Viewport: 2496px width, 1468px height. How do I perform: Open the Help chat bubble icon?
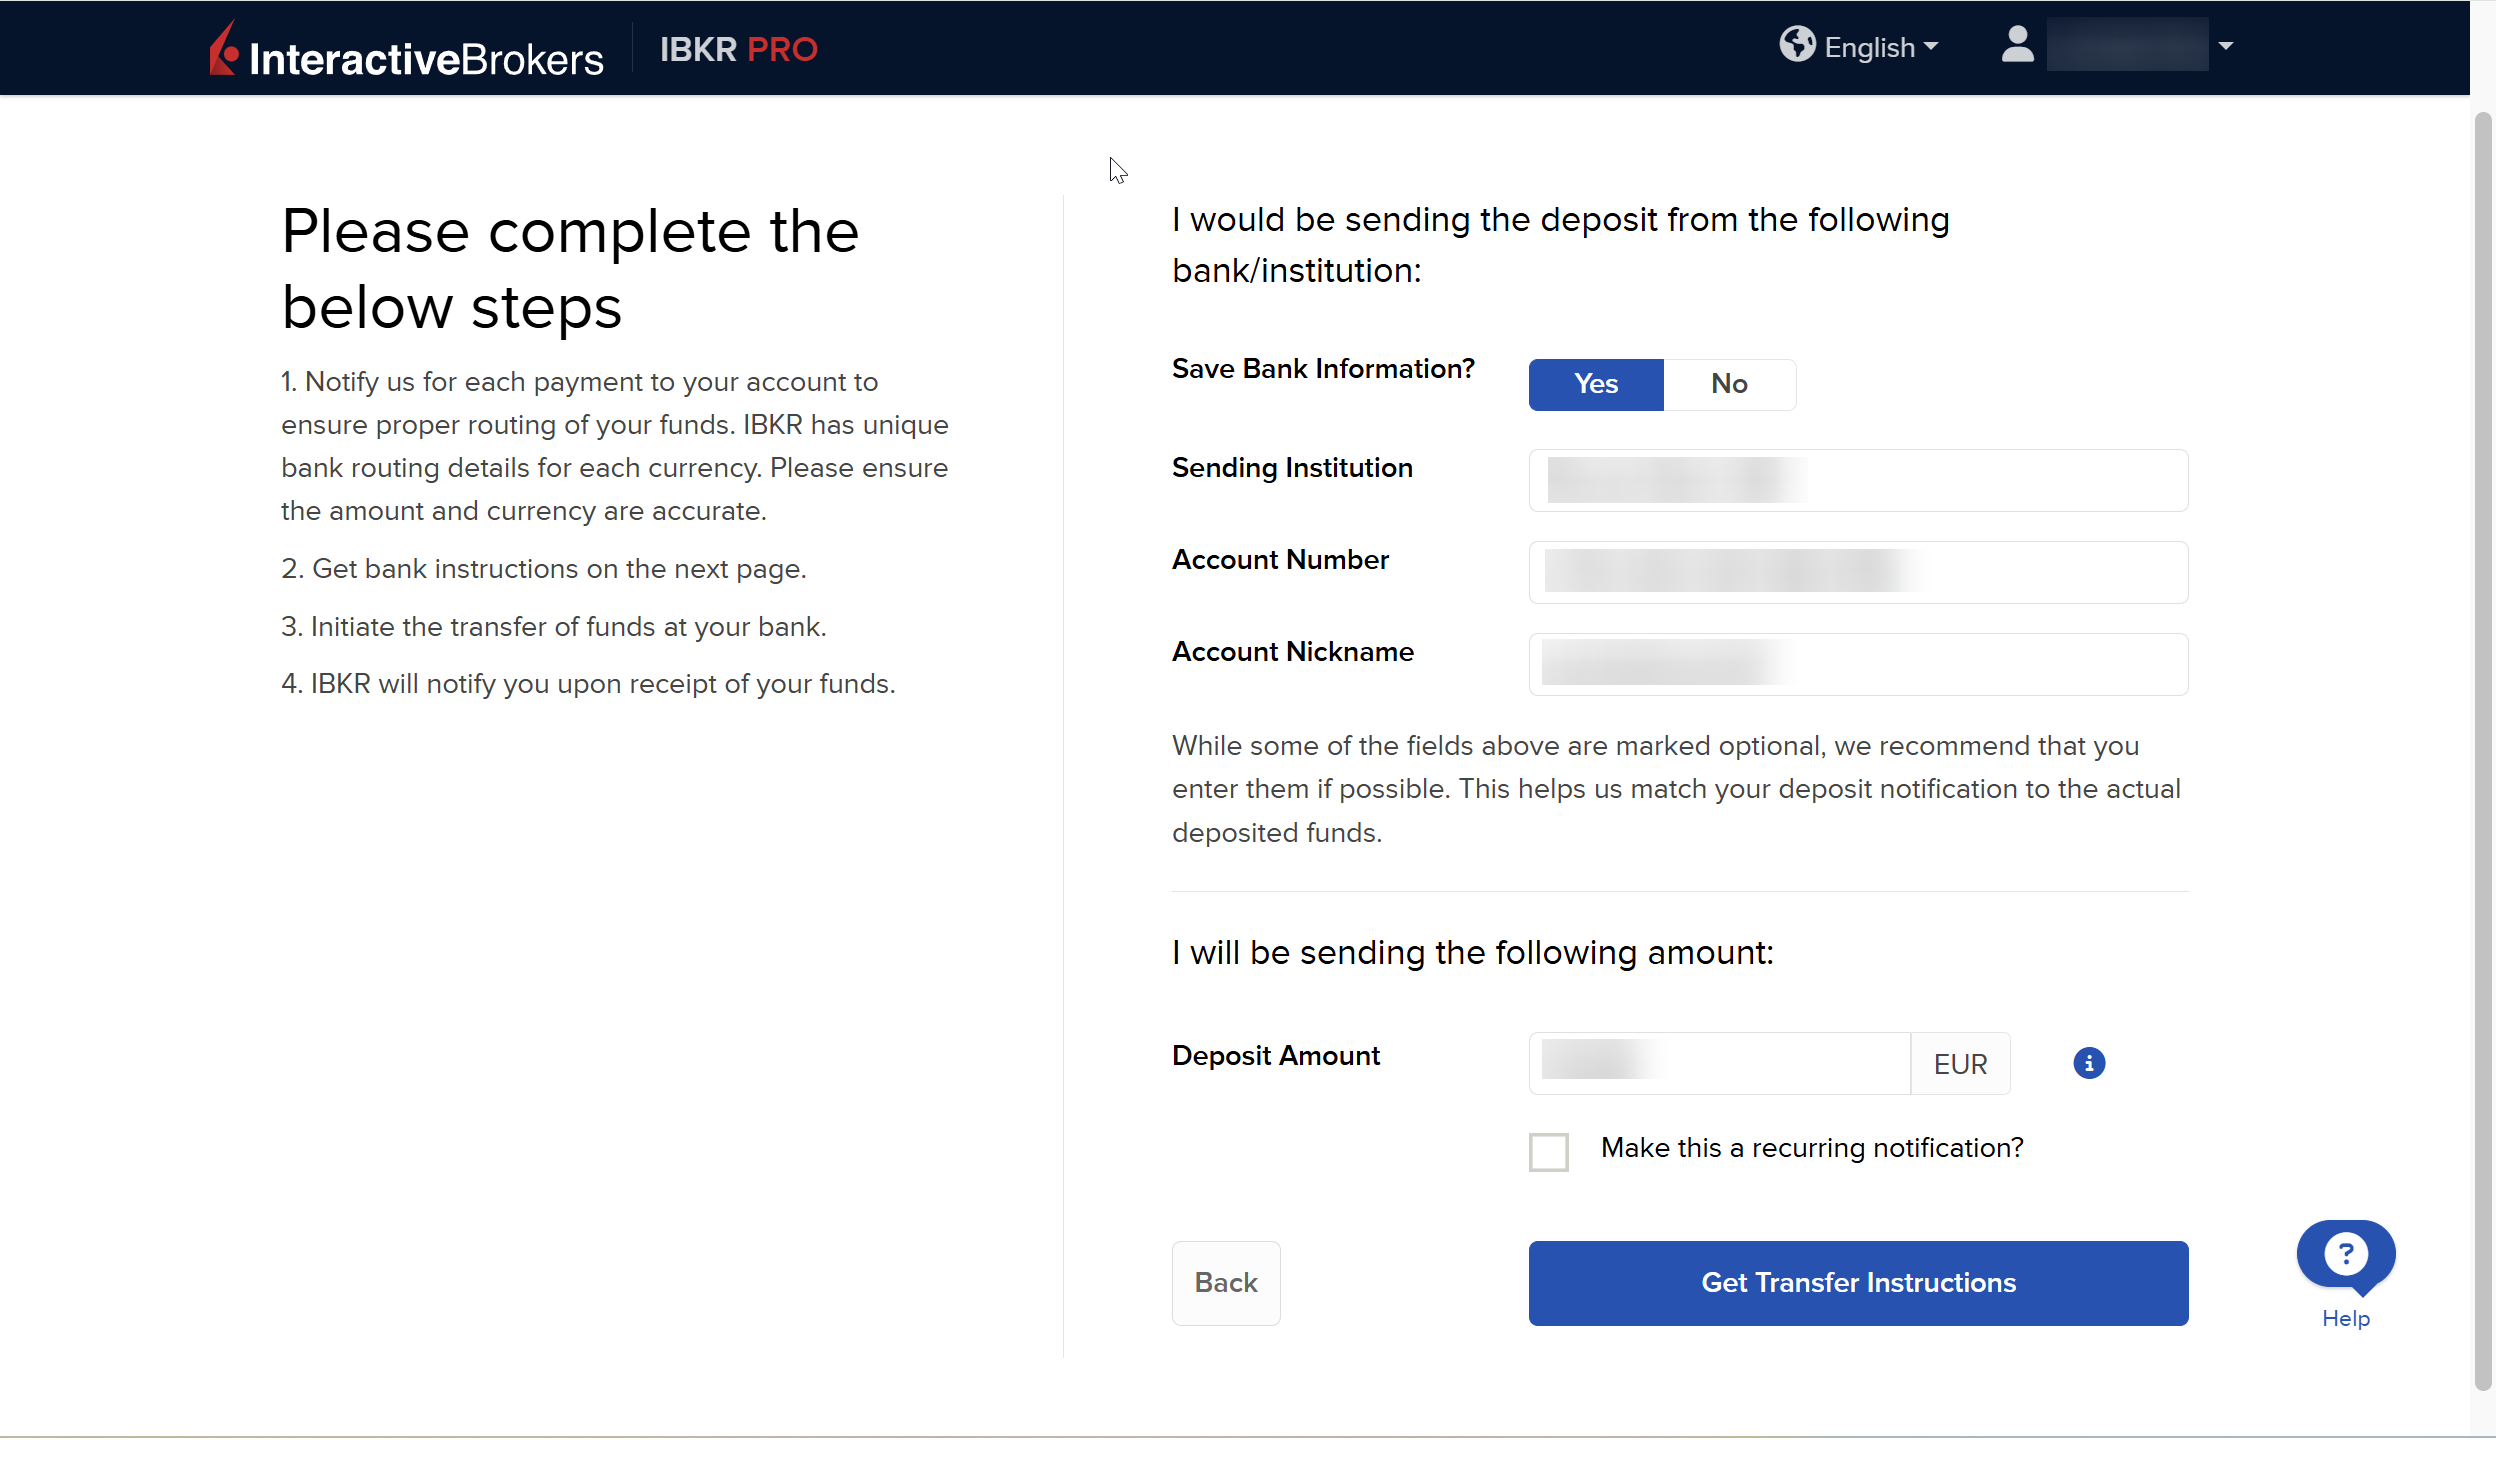(2345, 1254)
